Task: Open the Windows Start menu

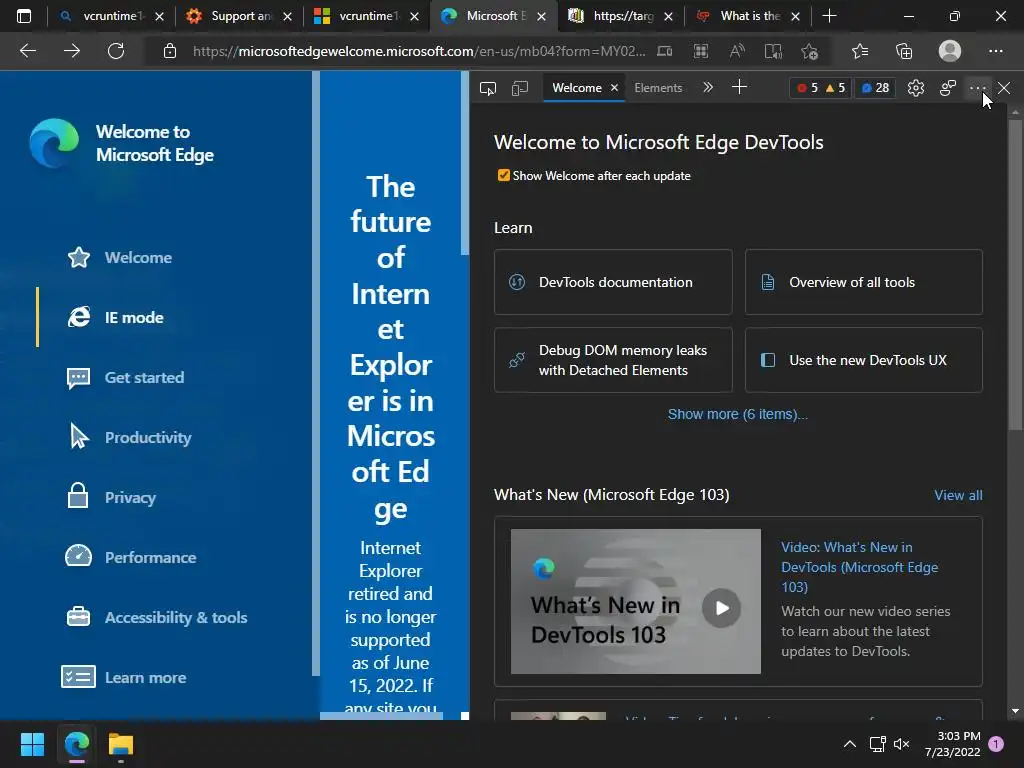Action: 32,744
